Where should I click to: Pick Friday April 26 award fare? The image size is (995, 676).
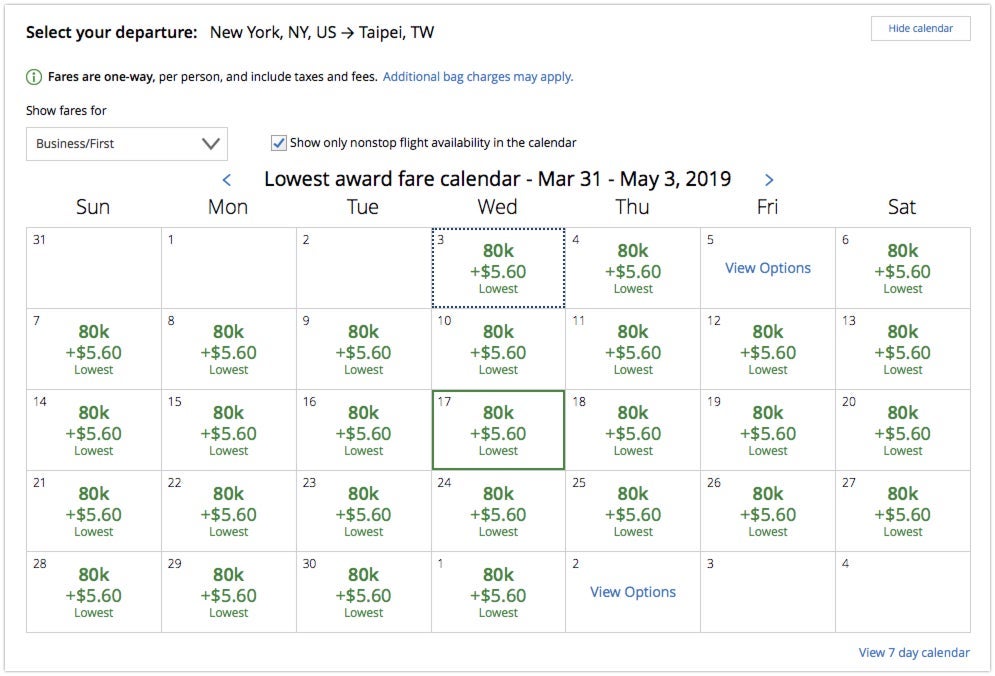pos(768,511)
